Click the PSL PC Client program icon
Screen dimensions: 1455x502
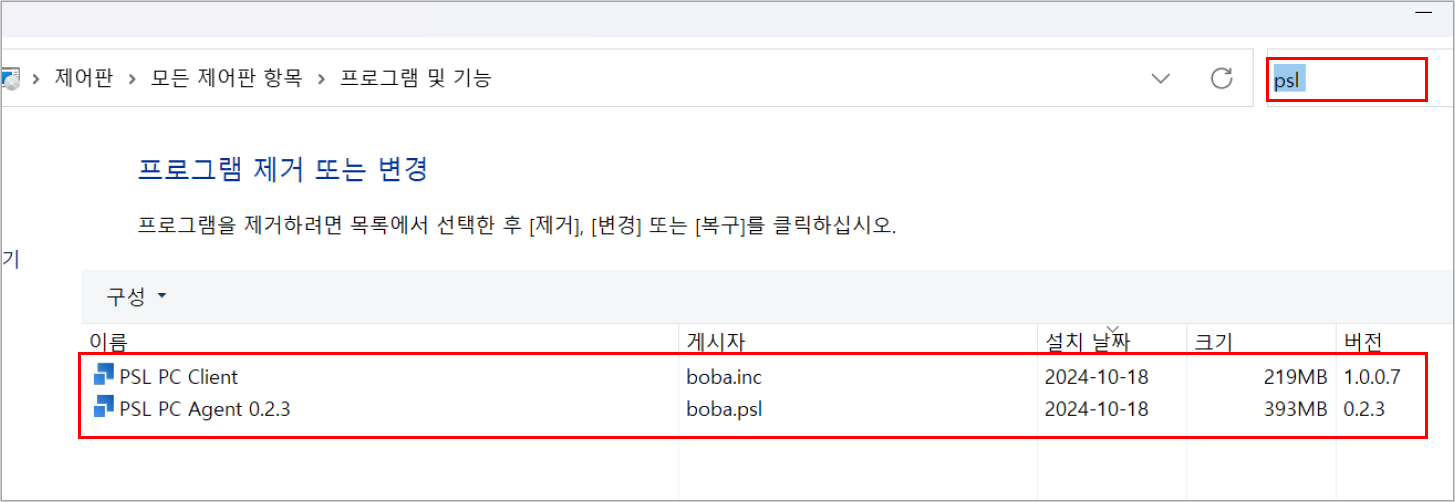click(104, 376)
